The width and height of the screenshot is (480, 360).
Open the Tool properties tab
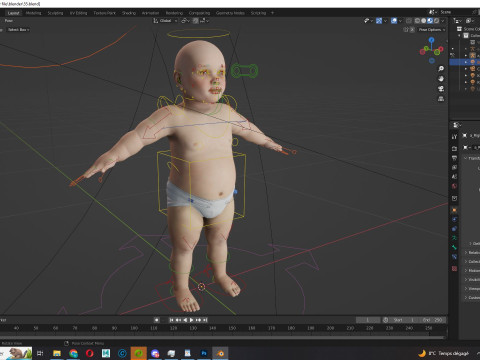point(454,136)
